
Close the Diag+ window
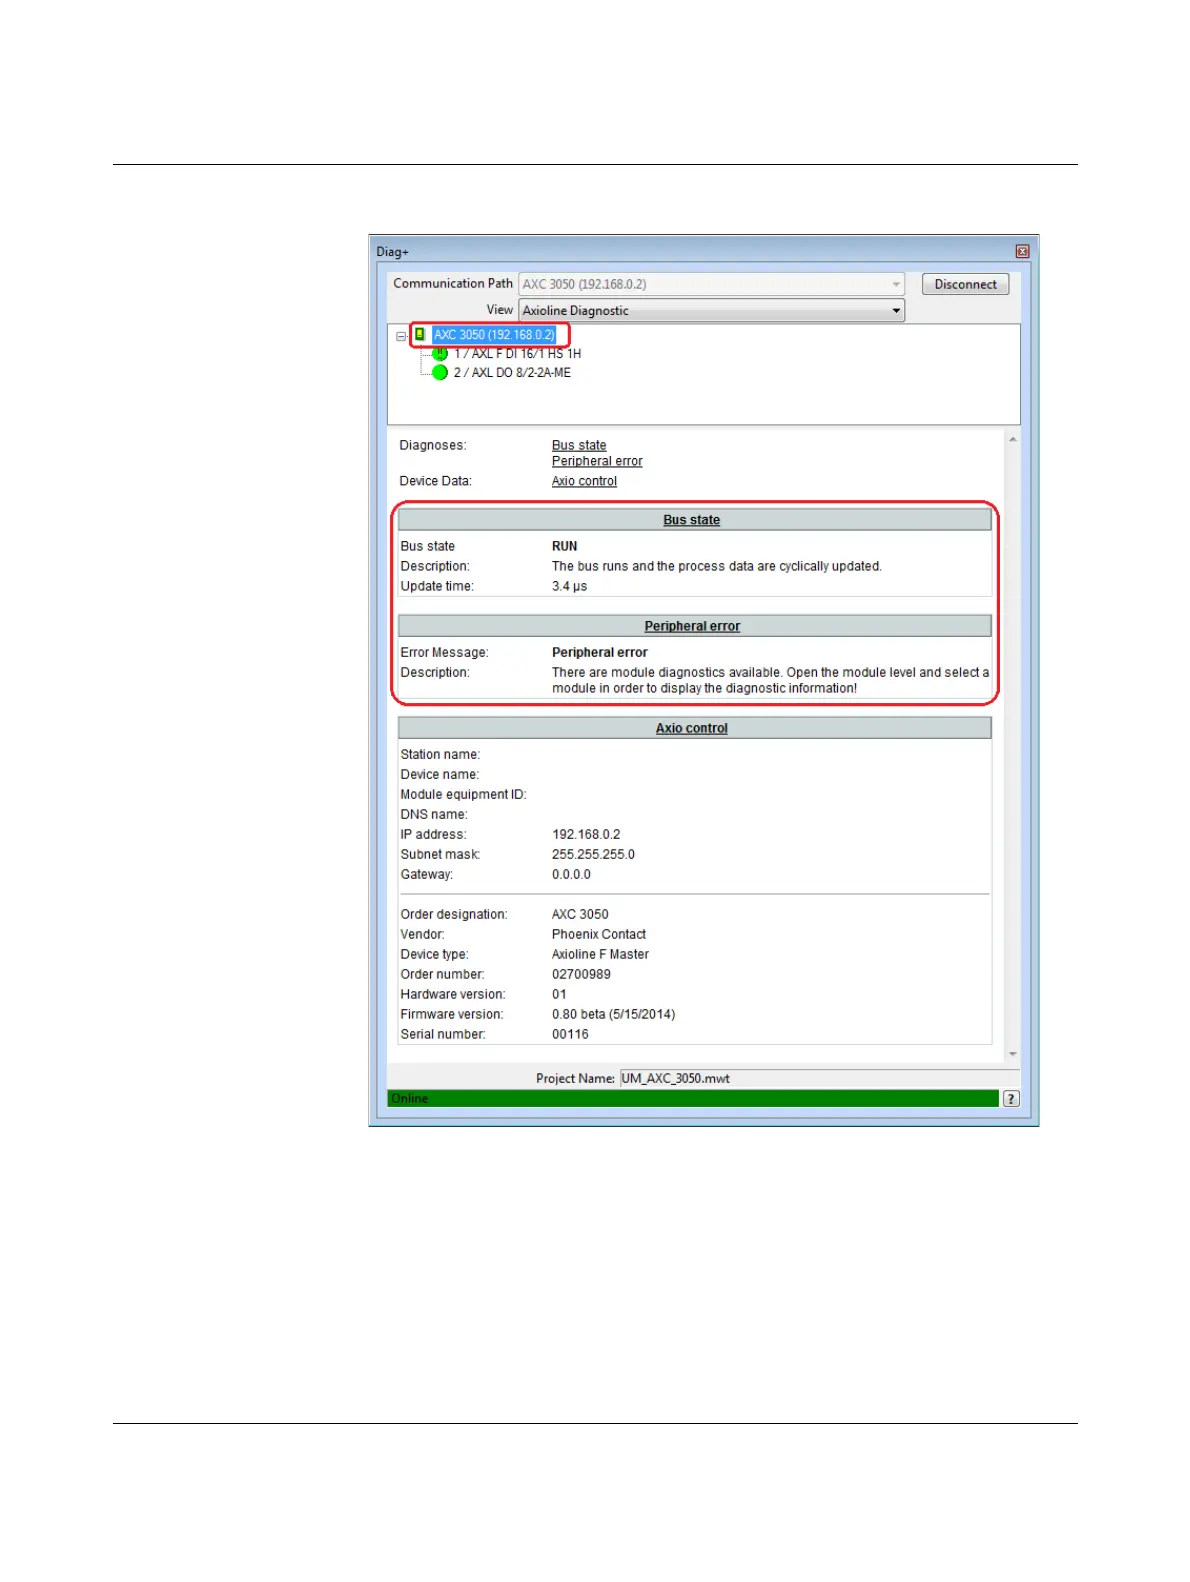click(1022, 252)
